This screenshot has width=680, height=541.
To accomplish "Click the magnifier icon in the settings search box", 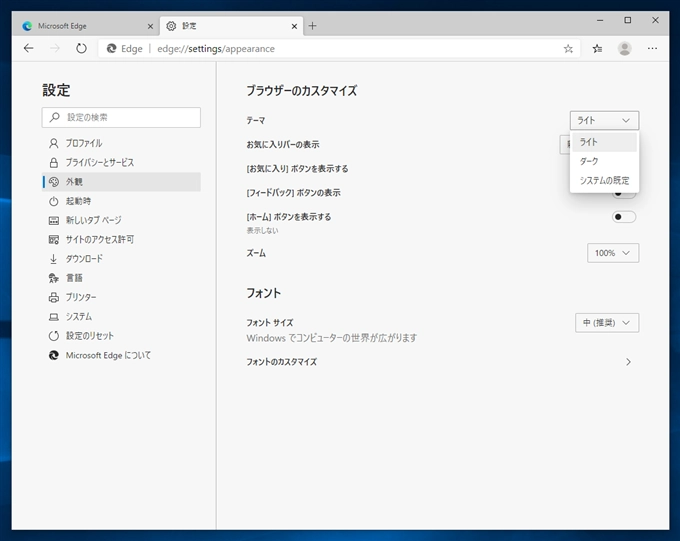I will tap(55, 117).
